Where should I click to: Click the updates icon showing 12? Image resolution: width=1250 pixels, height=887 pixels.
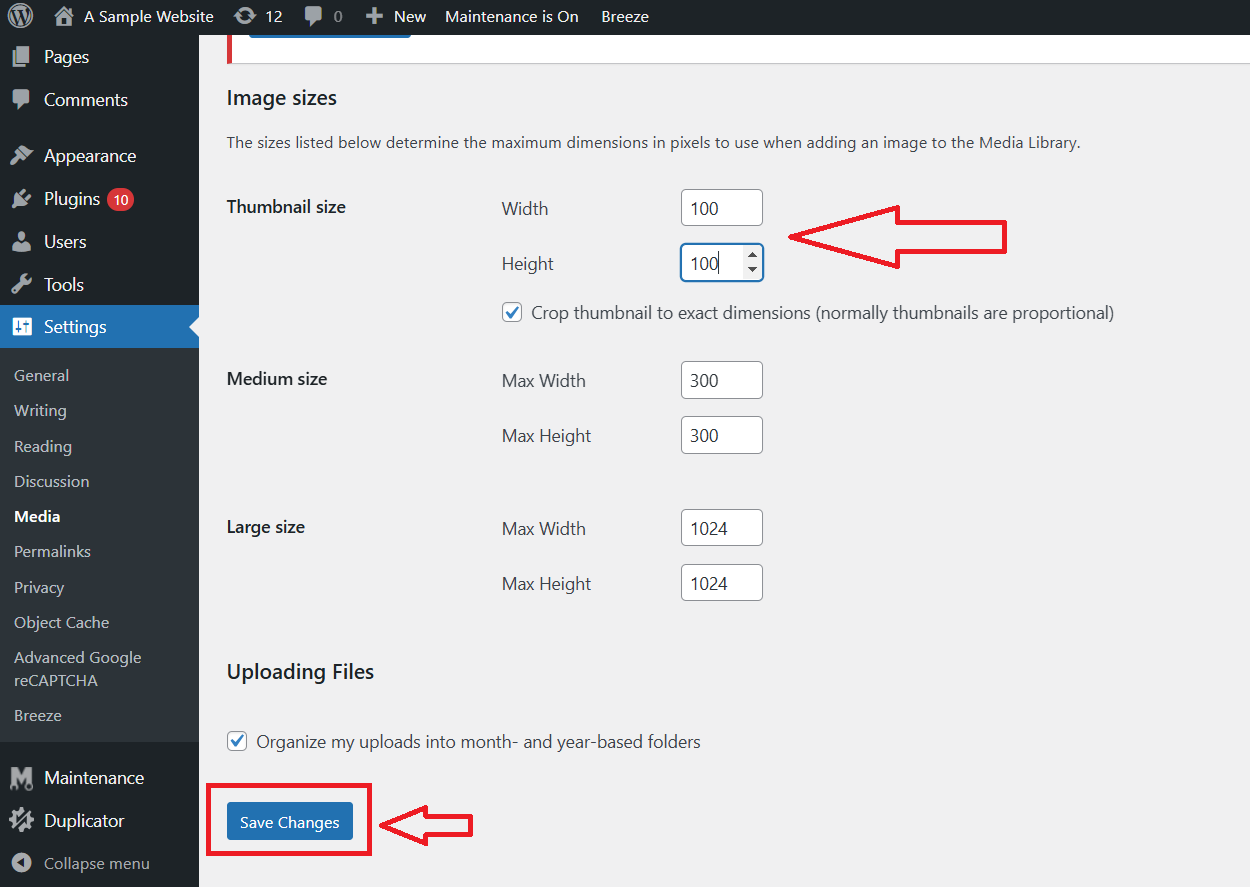(244, 16)
